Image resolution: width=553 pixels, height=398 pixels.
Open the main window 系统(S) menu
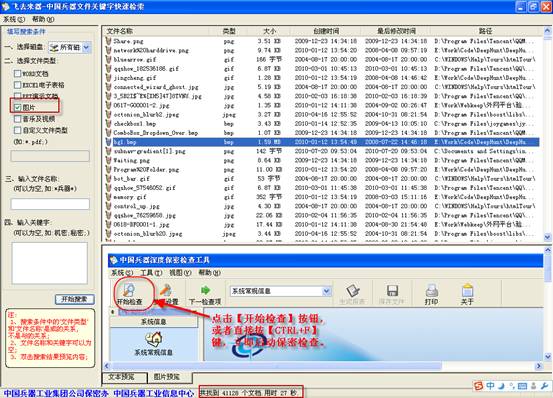coord(14,19)
